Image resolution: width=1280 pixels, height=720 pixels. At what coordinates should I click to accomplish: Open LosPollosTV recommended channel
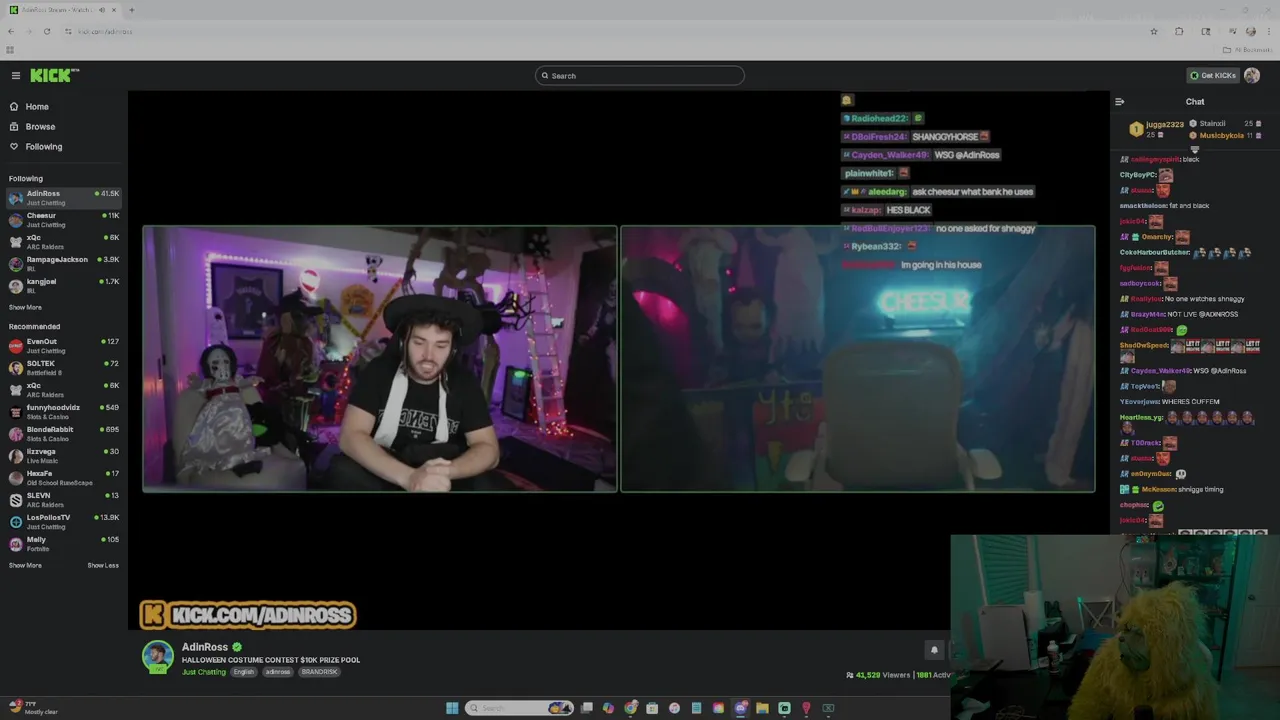[64, 522]
